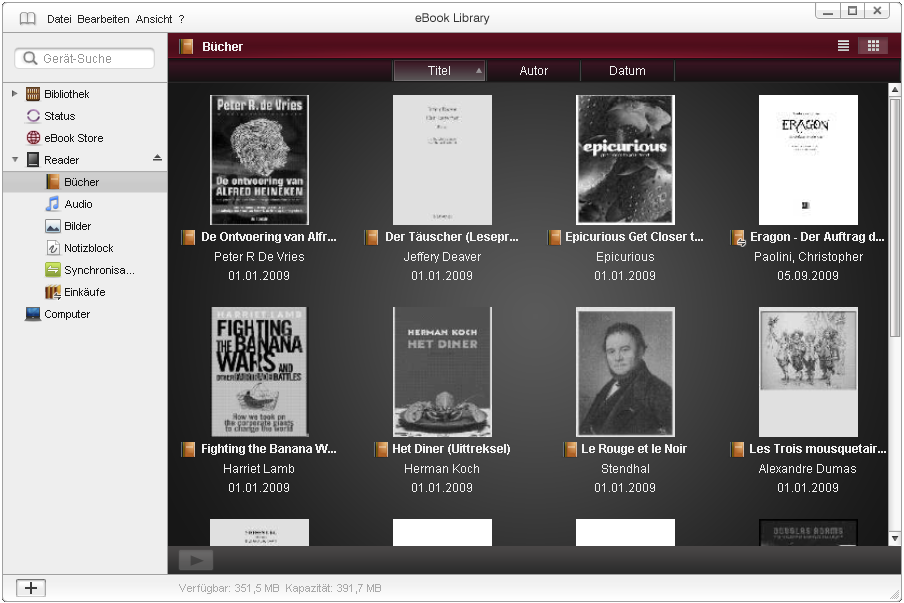Click the open-book application icon in title bar
The image size is (904, 603).
pyautogui.click(x=27, y=19)
